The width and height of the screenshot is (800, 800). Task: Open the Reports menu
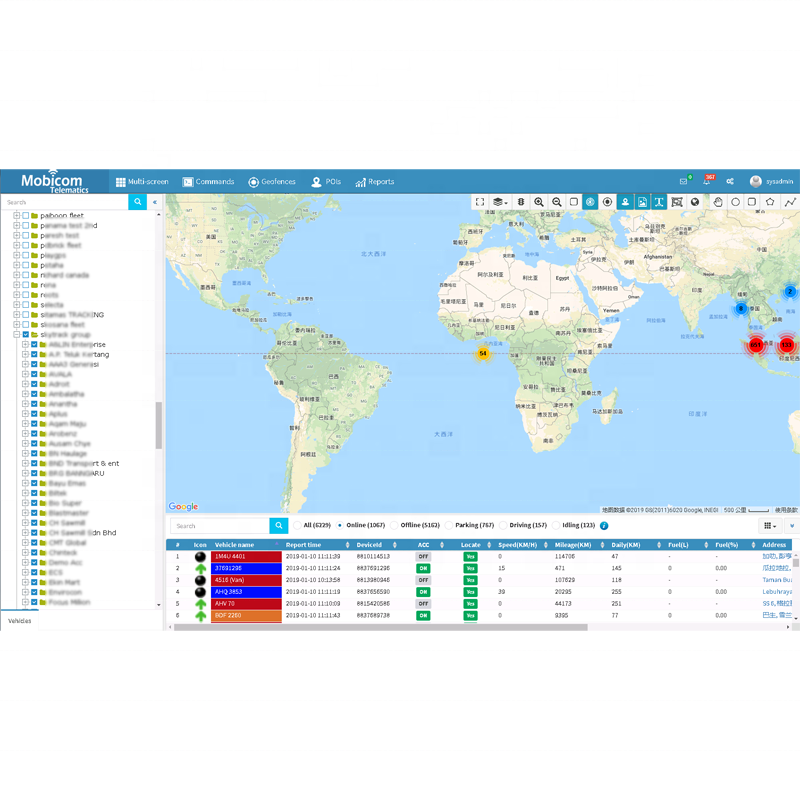tap(374, 182)
